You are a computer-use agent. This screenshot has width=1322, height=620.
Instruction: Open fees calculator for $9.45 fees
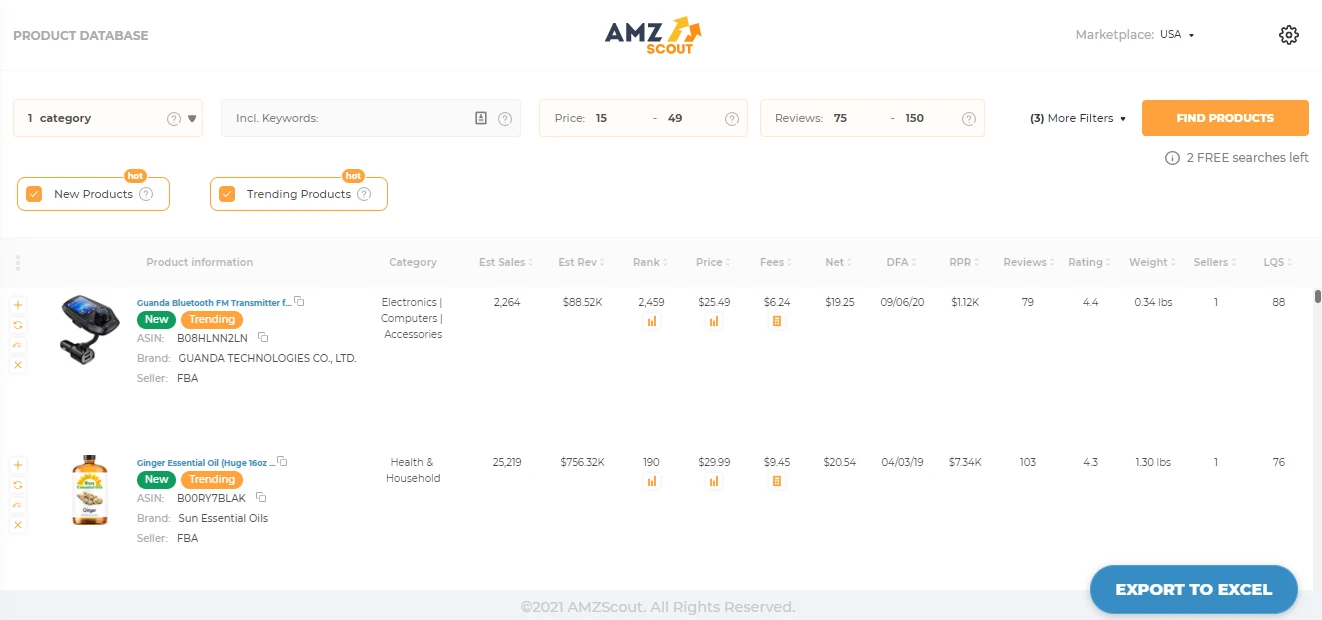click(777, 481)
